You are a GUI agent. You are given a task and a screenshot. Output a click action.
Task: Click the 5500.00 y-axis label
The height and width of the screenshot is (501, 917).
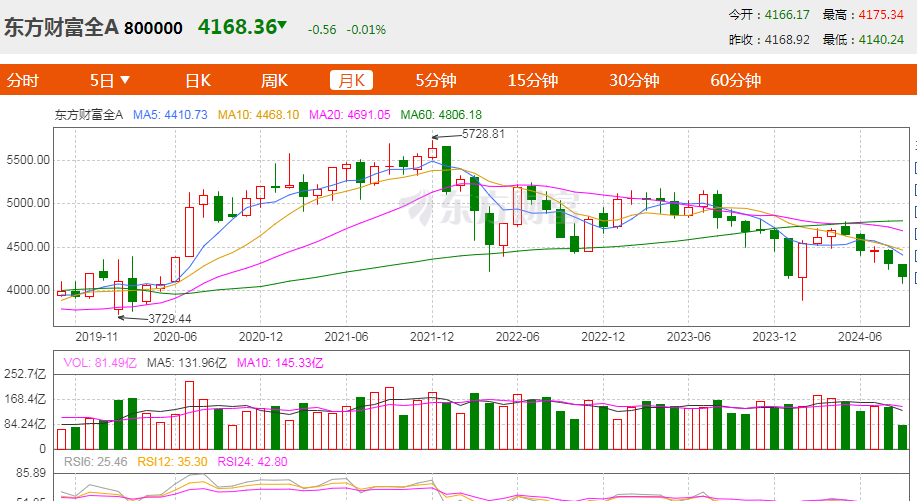tap(28, 160)
